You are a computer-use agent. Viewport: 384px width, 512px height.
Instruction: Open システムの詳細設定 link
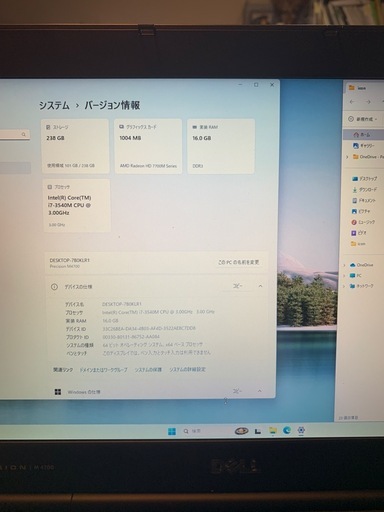point(187,369)
